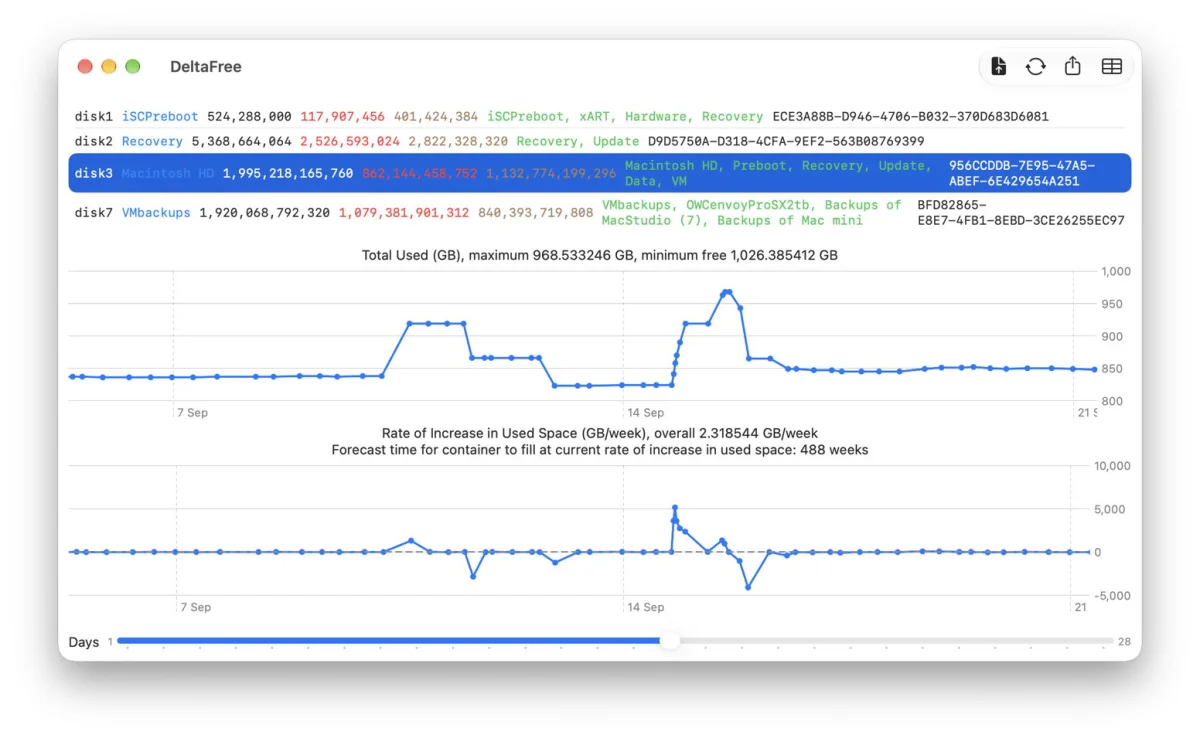Open the Share icon in toolbar
The height and width of the screenshot is (738, 1200).
click(1072, 66)
